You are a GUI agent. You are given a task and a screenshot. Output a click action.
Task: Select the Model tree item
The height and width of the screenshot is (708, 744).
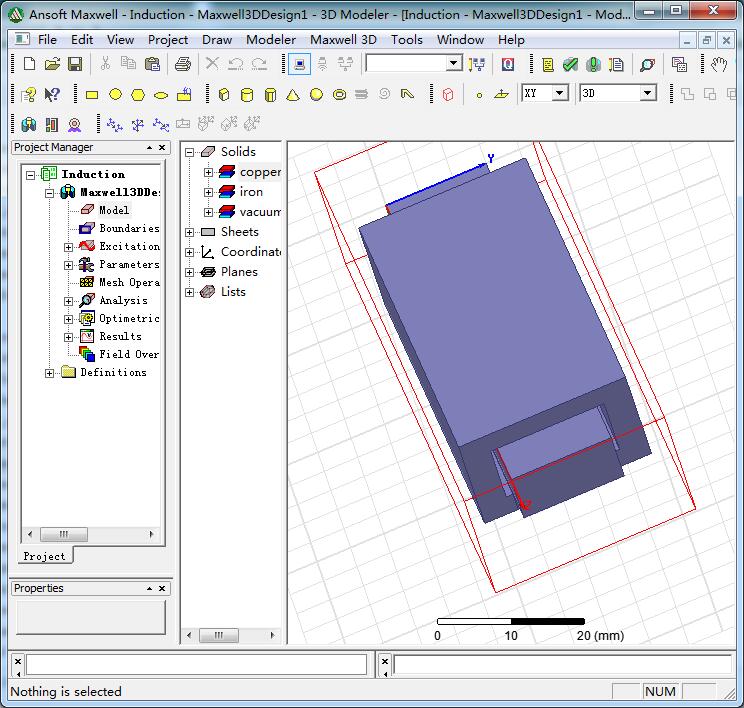point(114,210)
